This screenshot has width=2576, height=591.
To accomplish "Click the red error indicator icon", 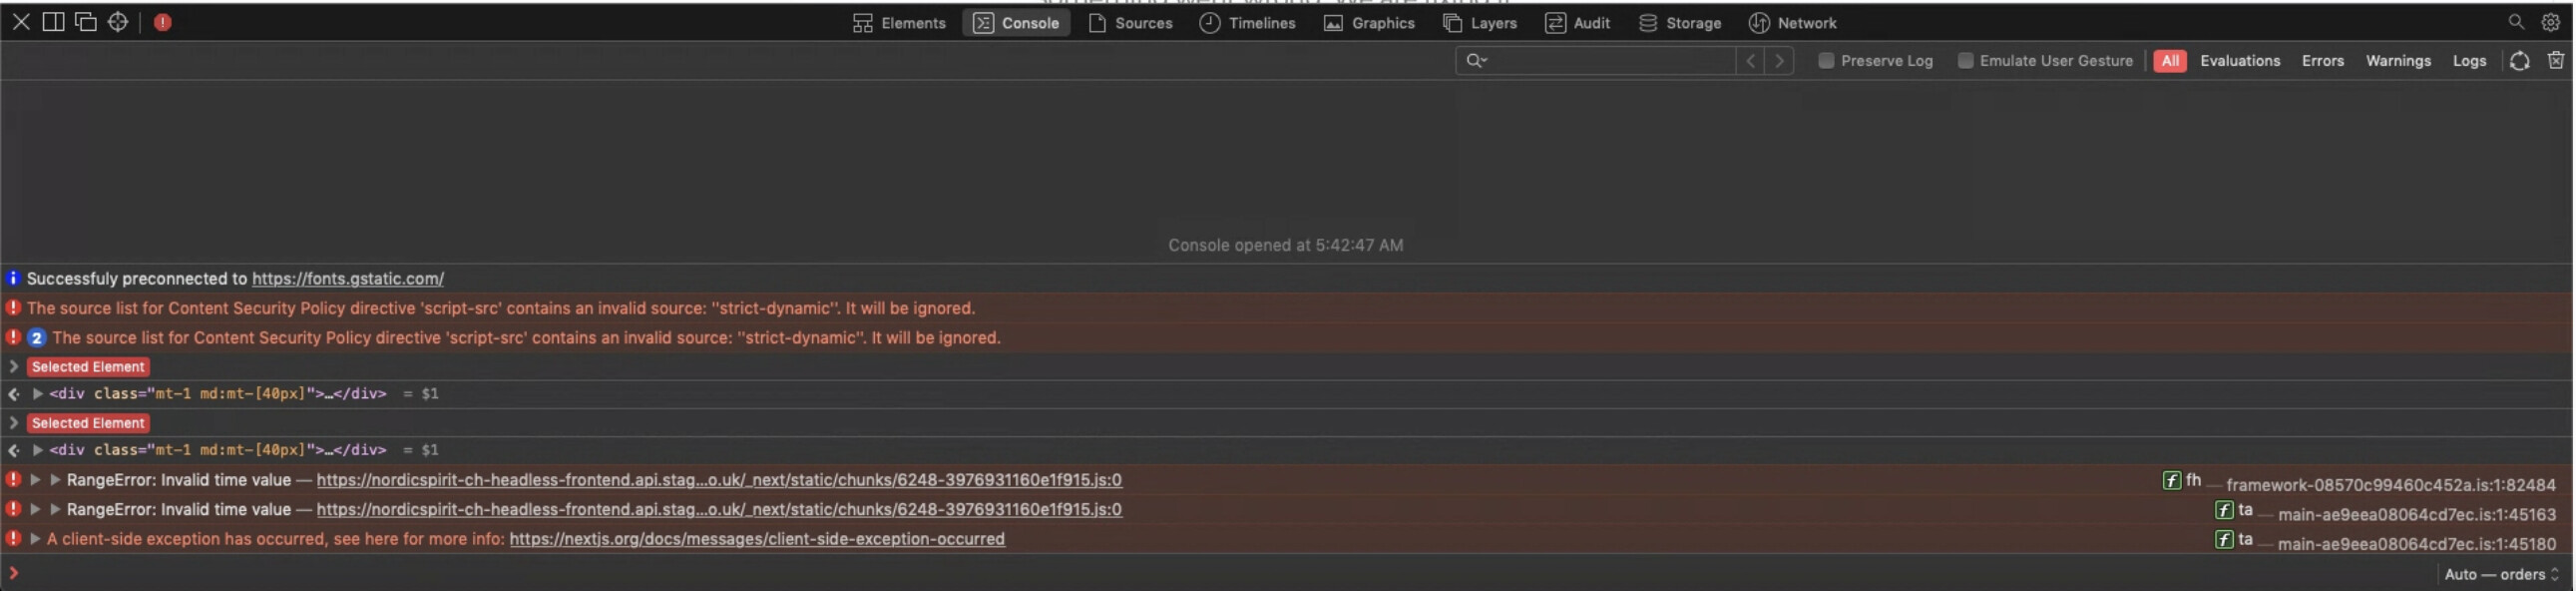I will [x=163, y=22].
